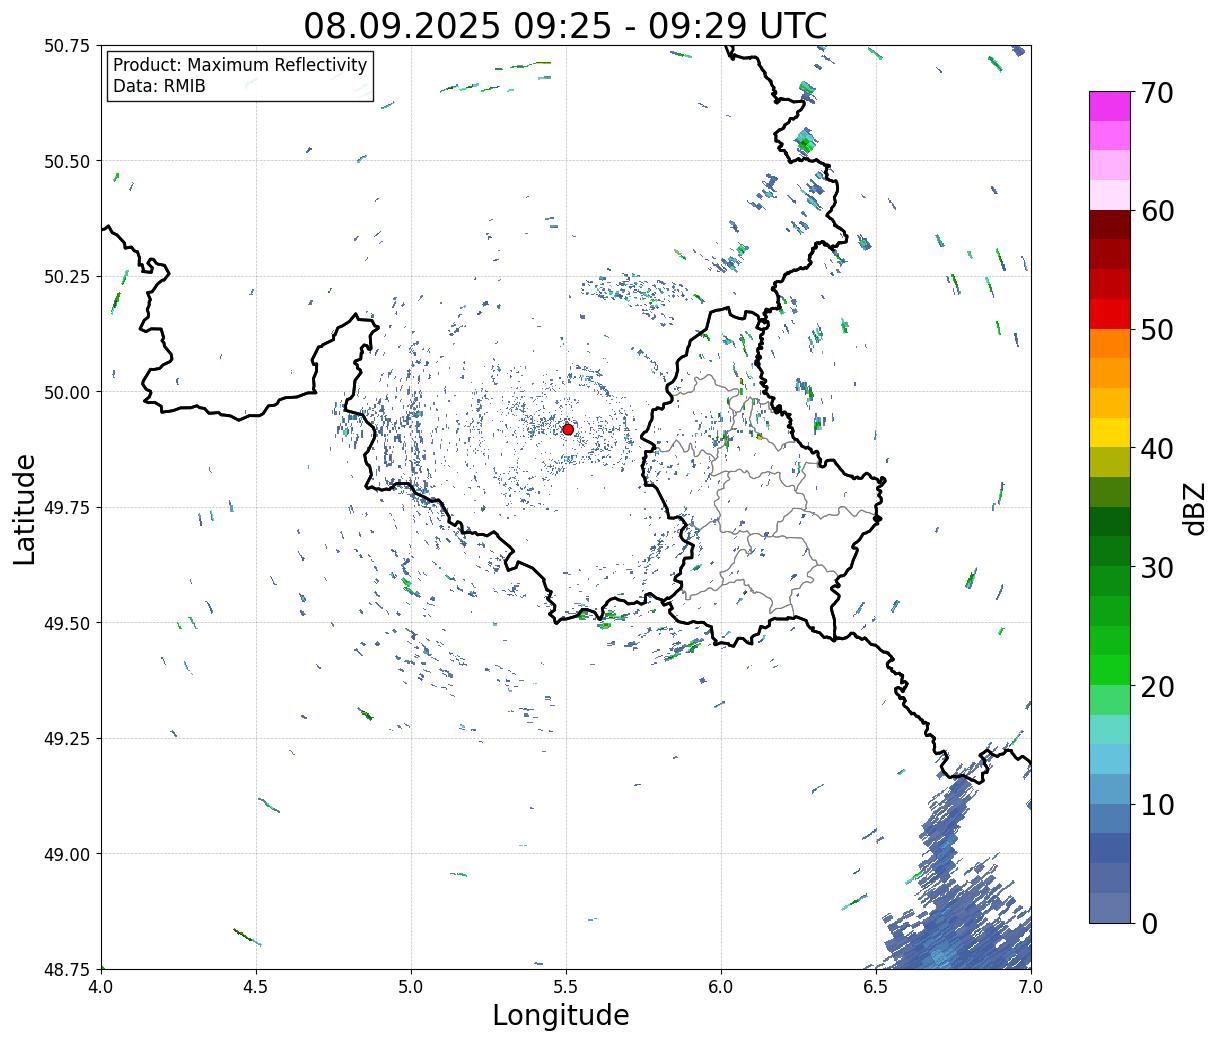This screenshot has height=1040, width=1219.
Task: Click longitude tick label 4.0
Action: (101, 986)
